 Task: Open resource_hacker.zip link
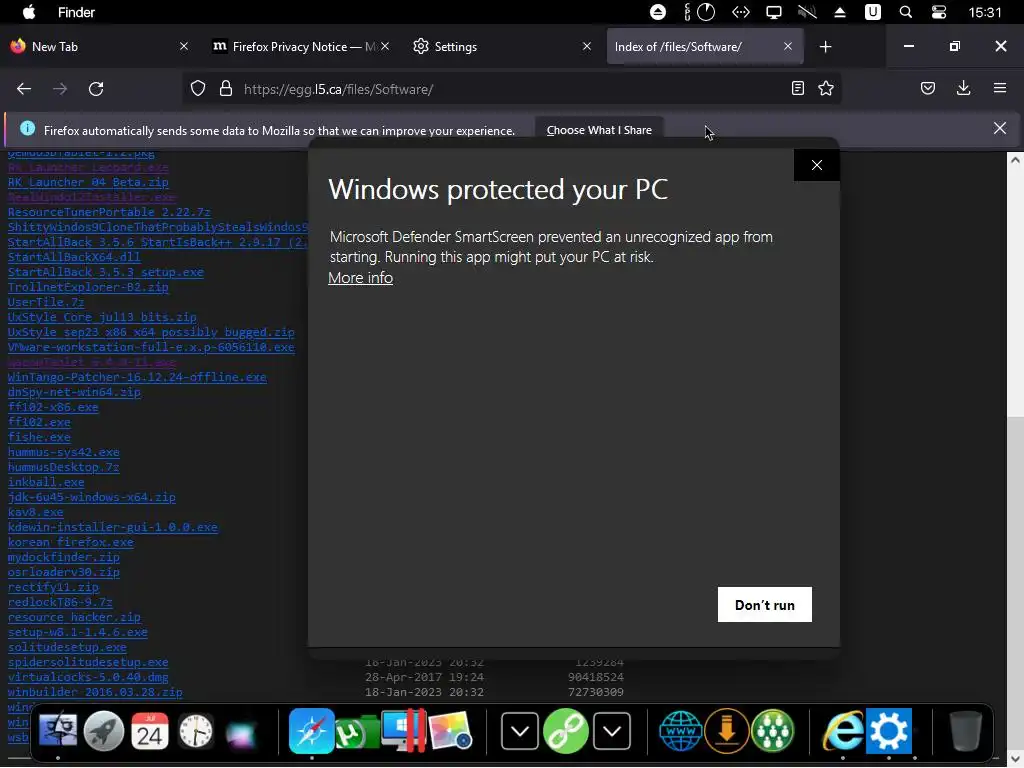click(74, 618)
